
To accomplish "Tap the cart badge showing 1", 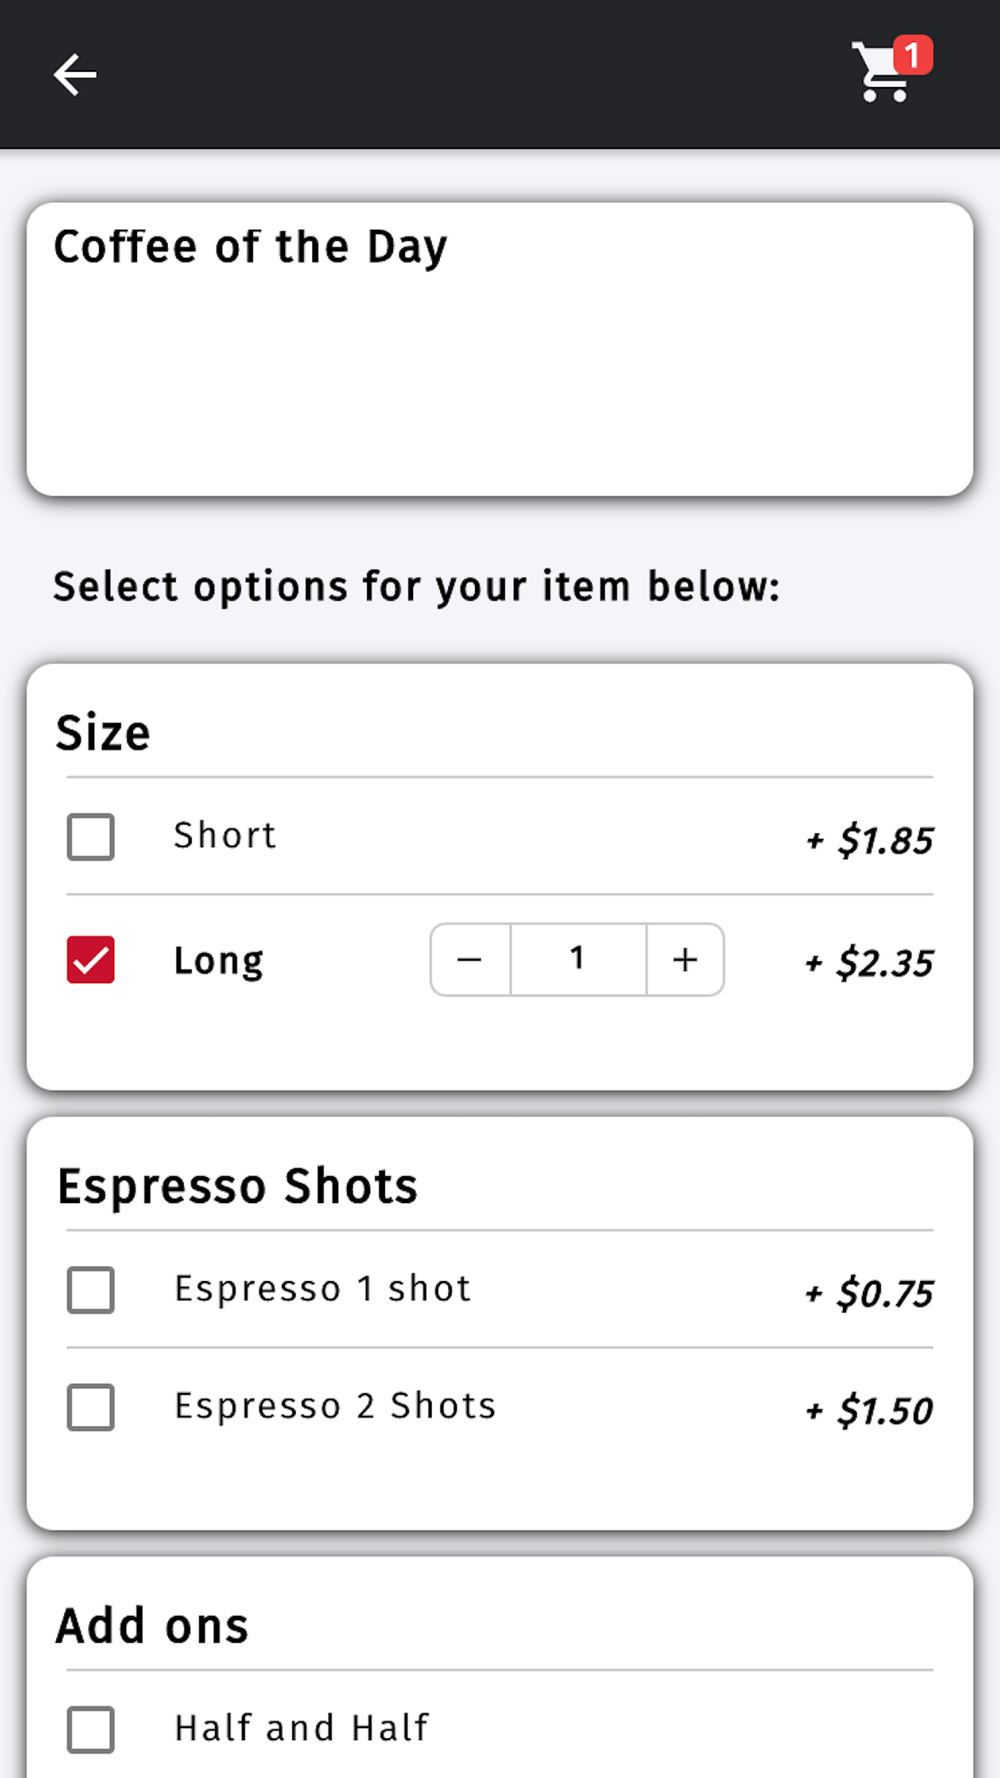I will (912, 55).
